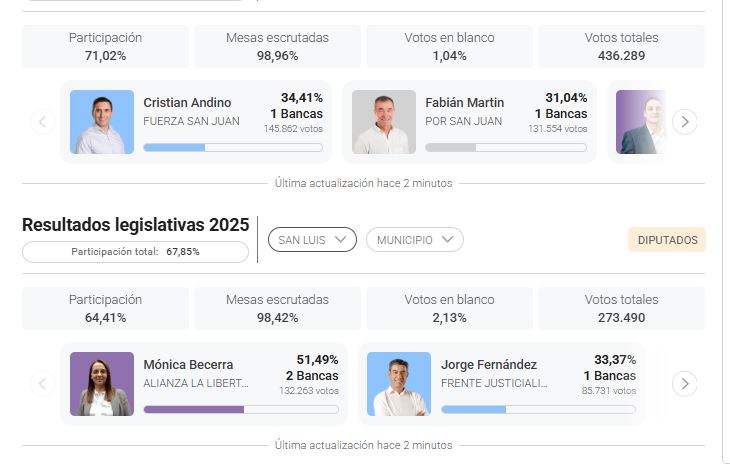Click Cristian Andino's blue vote progress bar
This screenshot has width=730, height=475.
233,147
